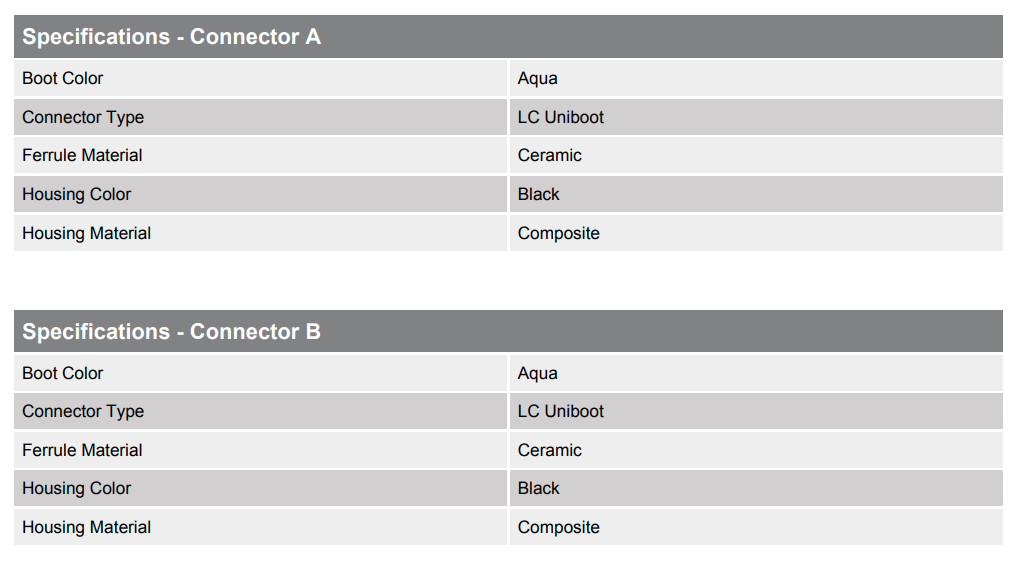1021x568 pixels.
Task: Select Aqua value in Connector B table
Action: 537,373
